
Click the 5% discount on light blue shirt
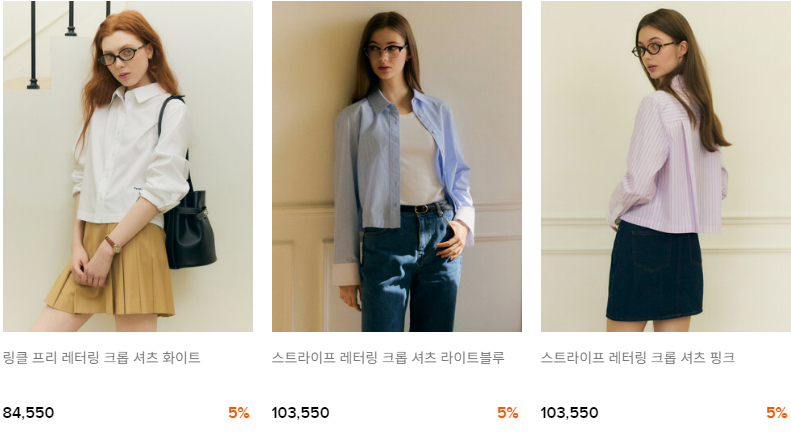click(x=508, y=413)
